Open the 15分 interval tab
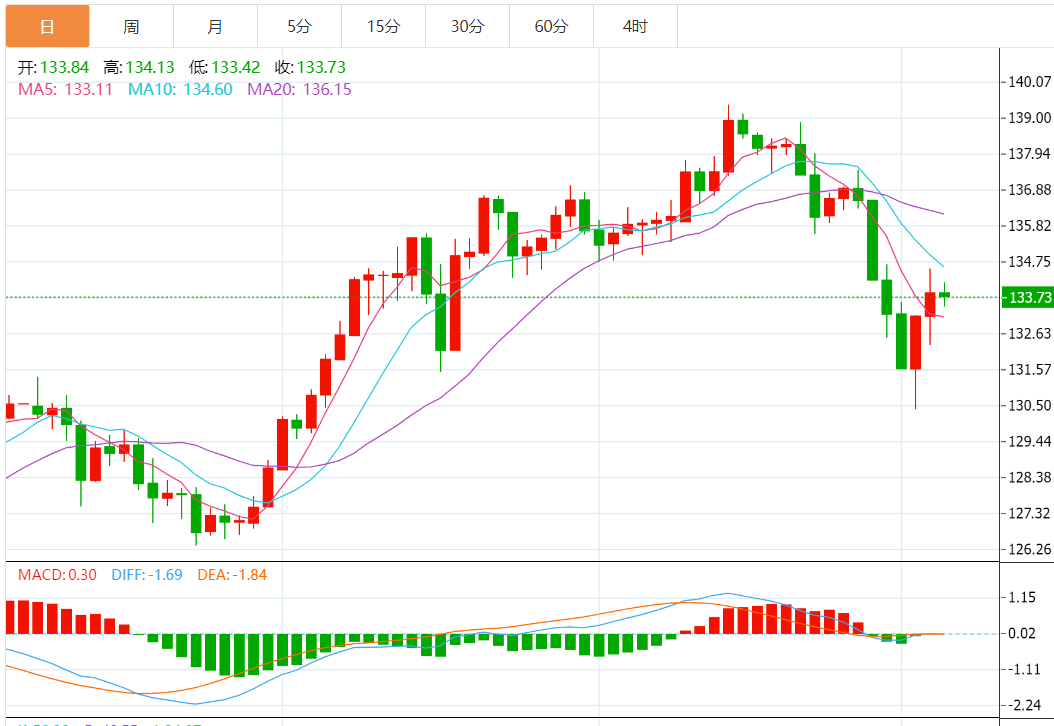Screen dimensions: 1054x726 coord(384,26)
